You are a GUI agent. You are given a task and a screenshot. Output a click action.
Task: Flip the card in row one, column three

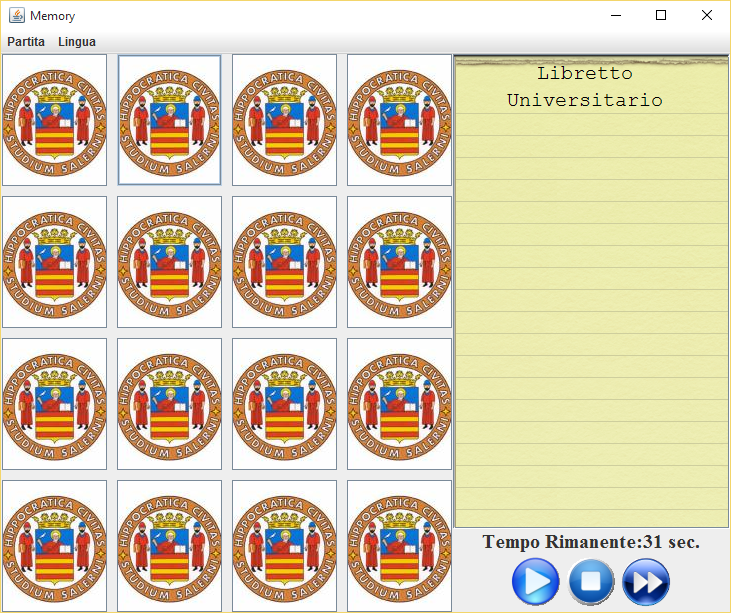click(284, 120)
